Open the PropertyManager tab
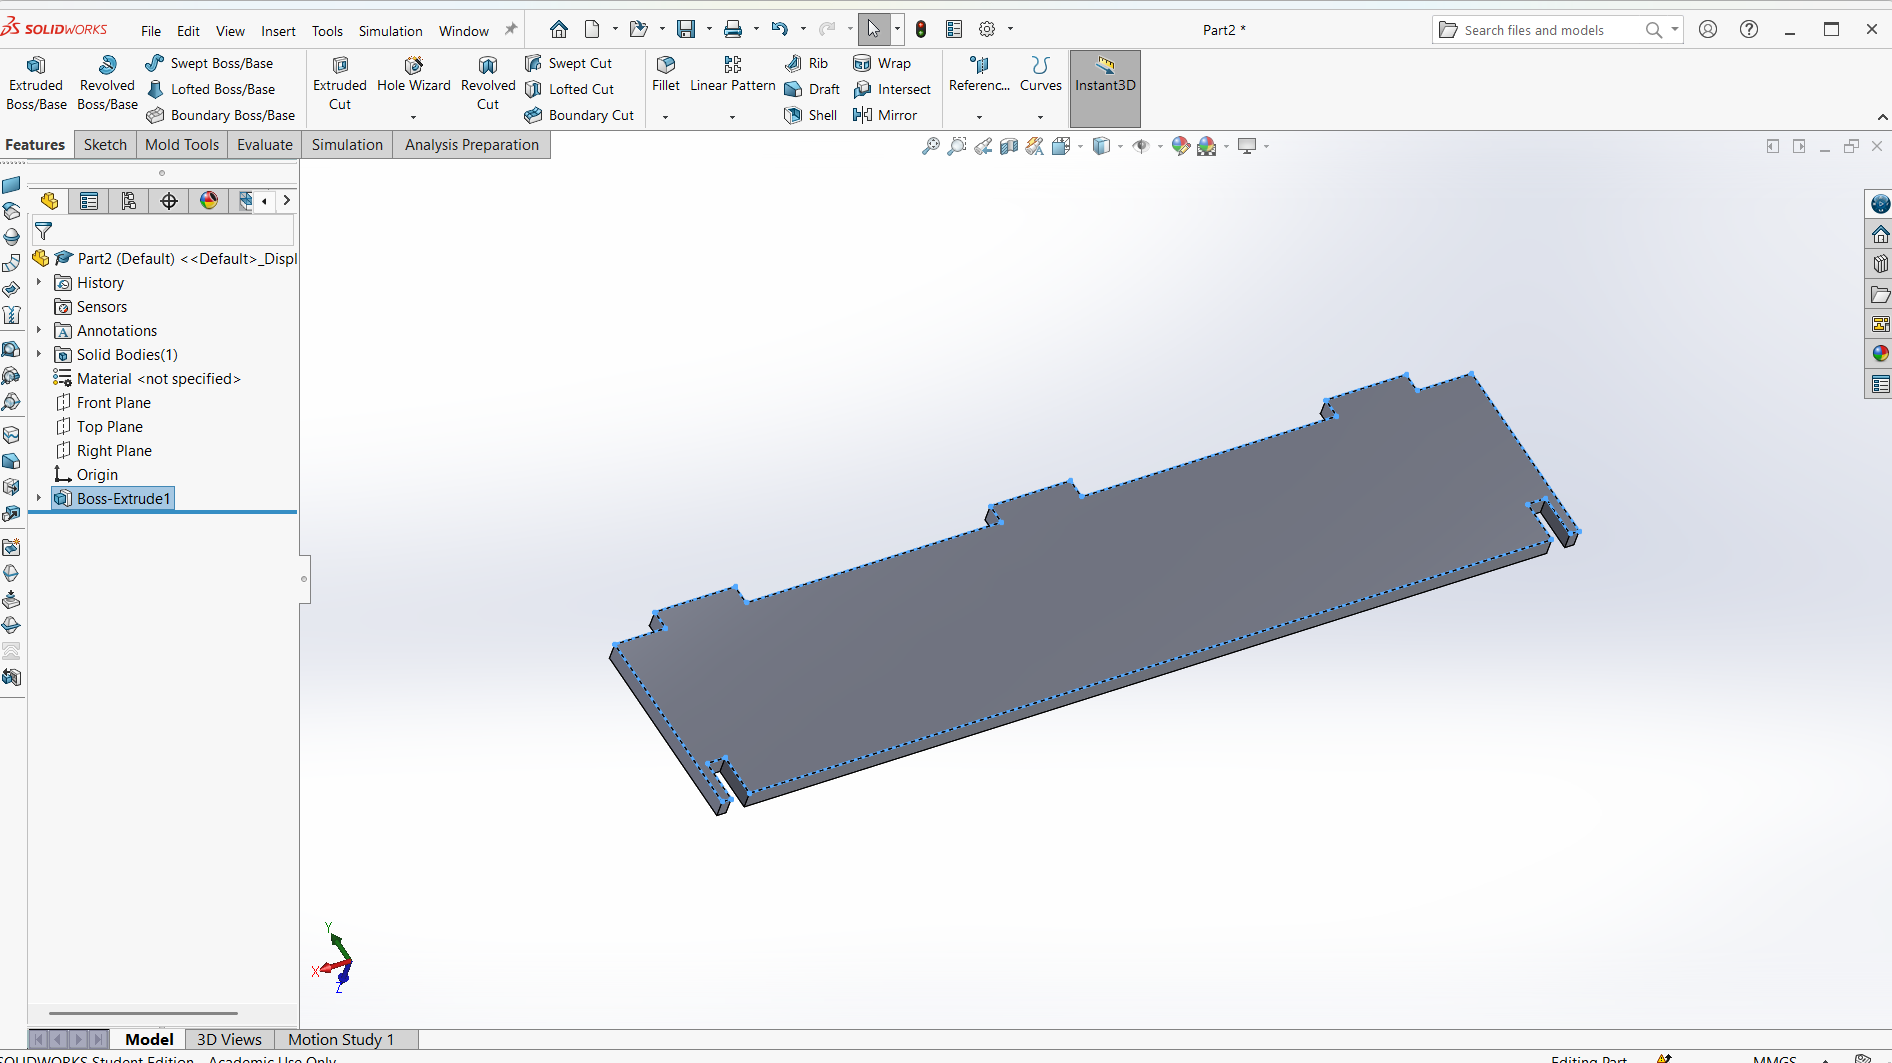 coord(89,201)
